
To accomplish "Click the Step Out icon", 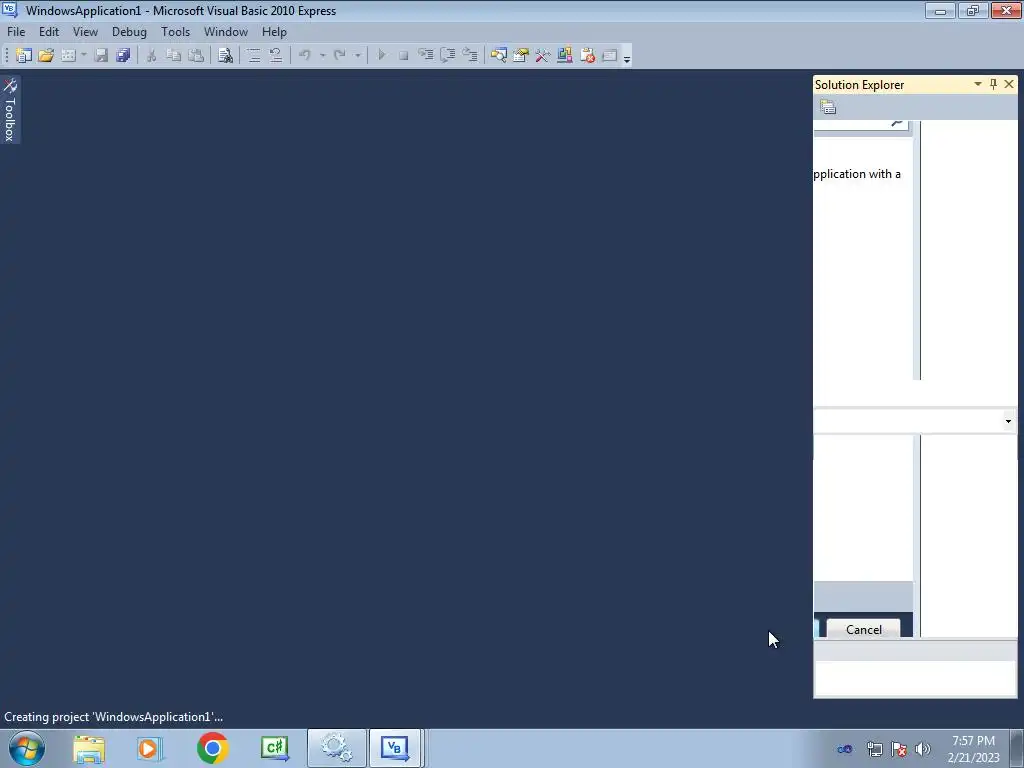I will 470,56.
